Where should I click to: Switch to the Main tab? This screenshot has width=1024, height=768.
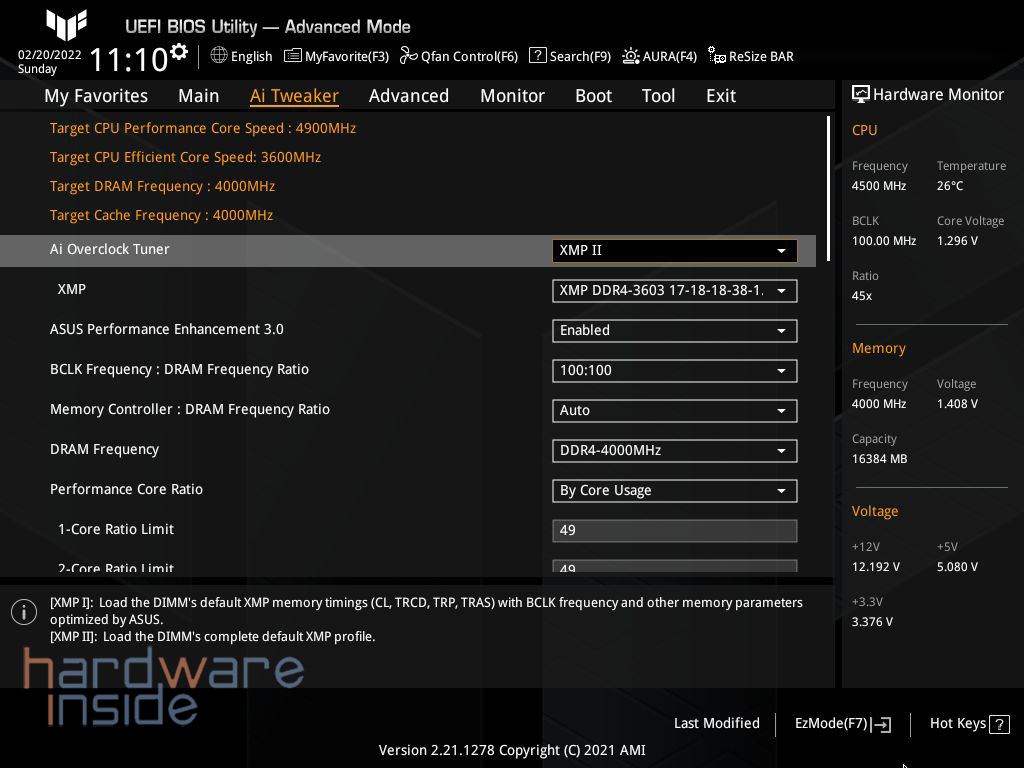pos(199,96)
